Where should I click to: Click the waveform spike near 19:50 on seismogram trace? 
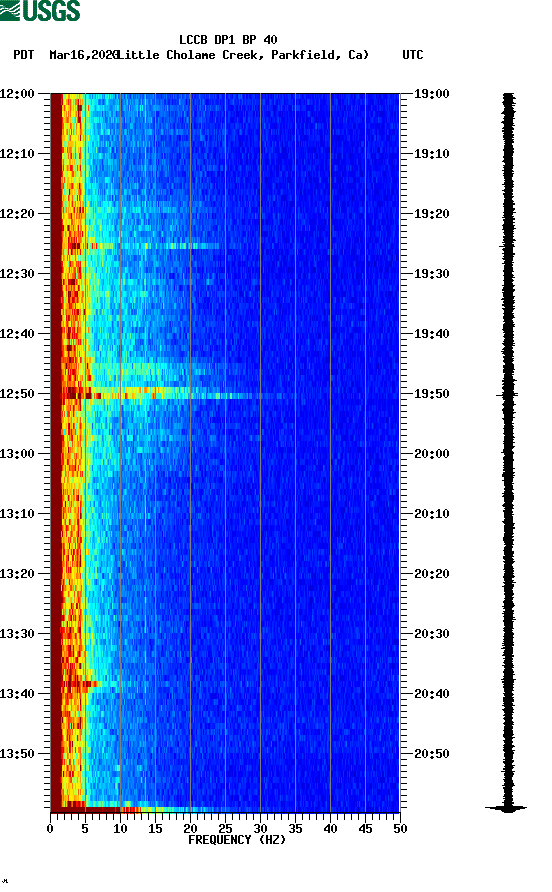coord(507,394)
